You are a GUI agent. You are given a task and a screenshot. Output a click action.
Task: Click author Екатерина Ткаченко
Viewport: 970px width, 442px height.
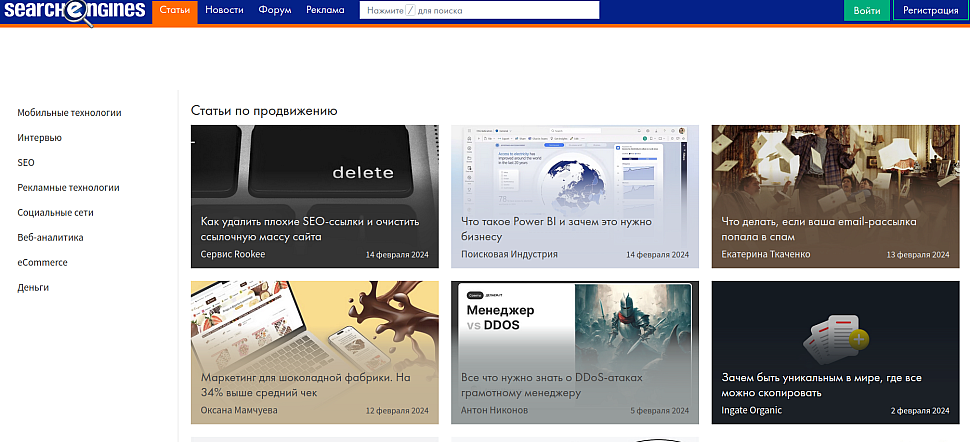pos(766,254)
